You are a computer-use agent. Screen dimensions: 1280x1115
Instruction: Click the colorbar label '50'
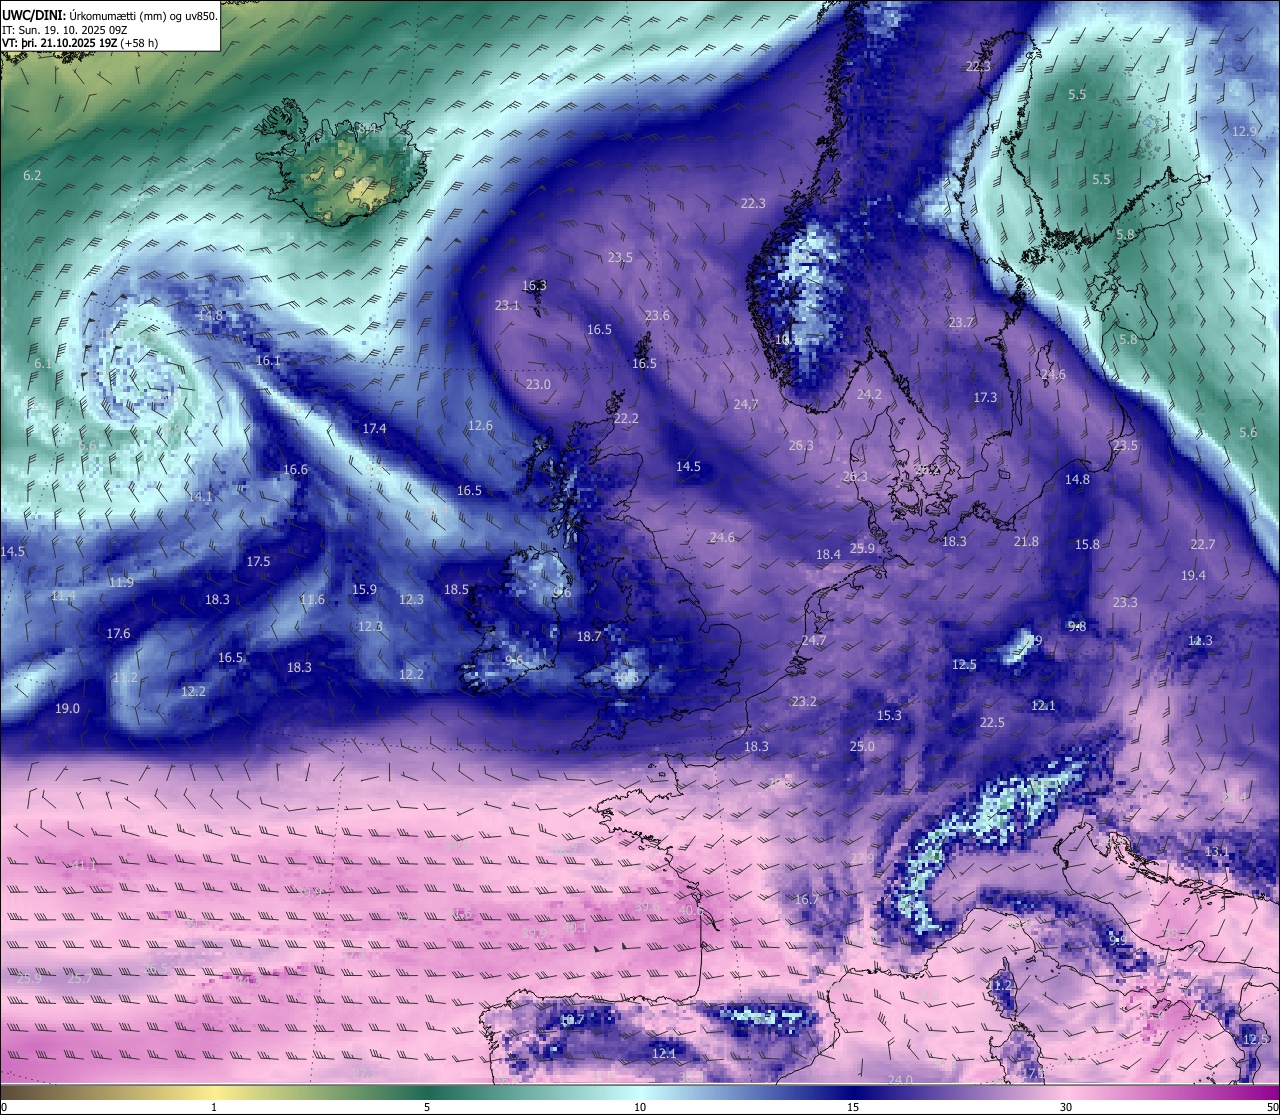pos(1272,1107)
